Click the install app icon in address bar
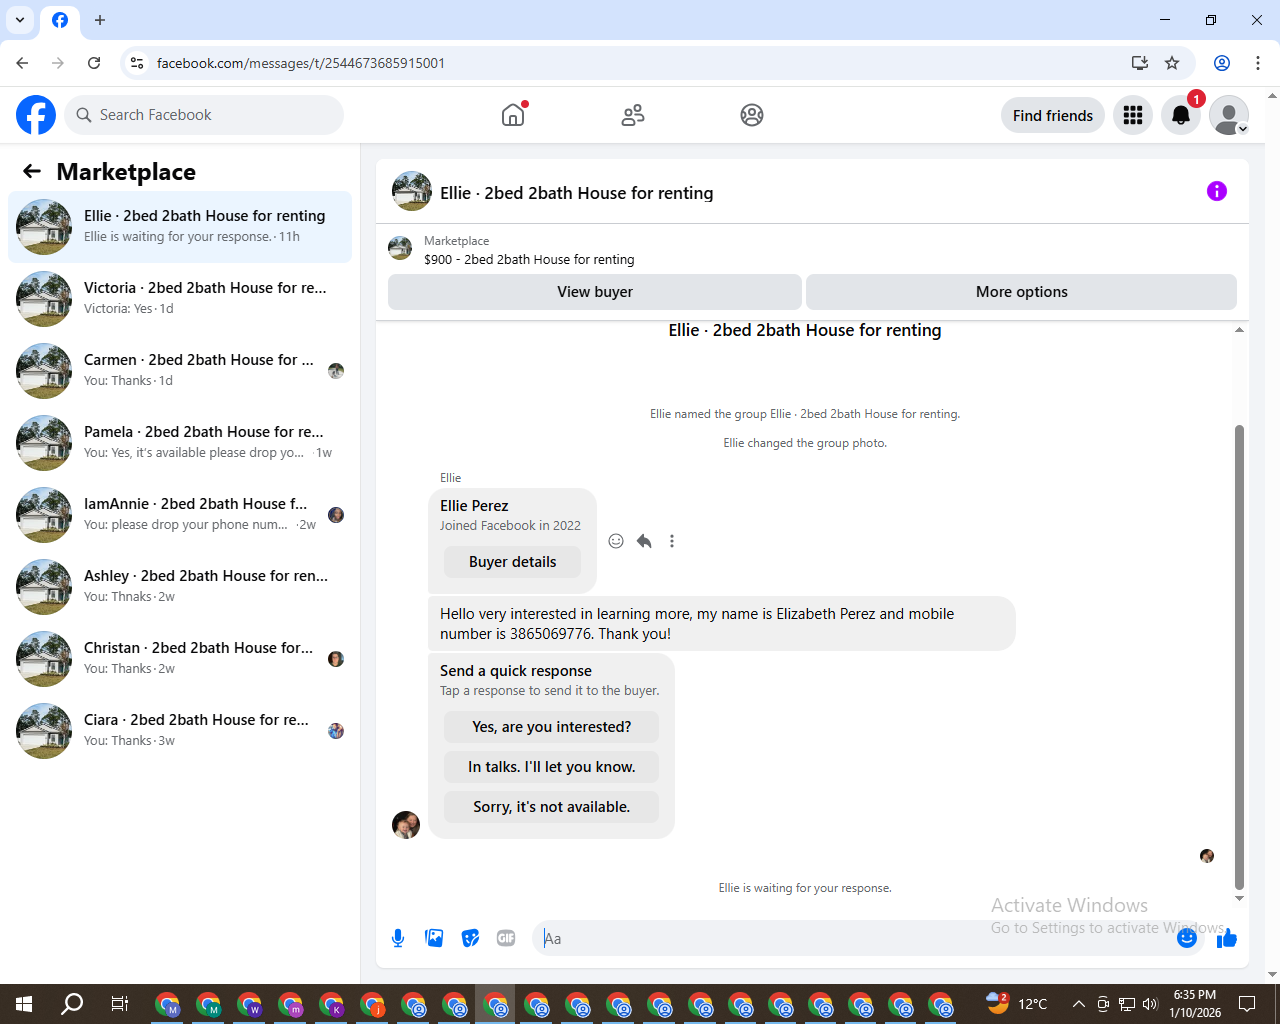Viewport: 1280px width, 1024px height. 1140,63
